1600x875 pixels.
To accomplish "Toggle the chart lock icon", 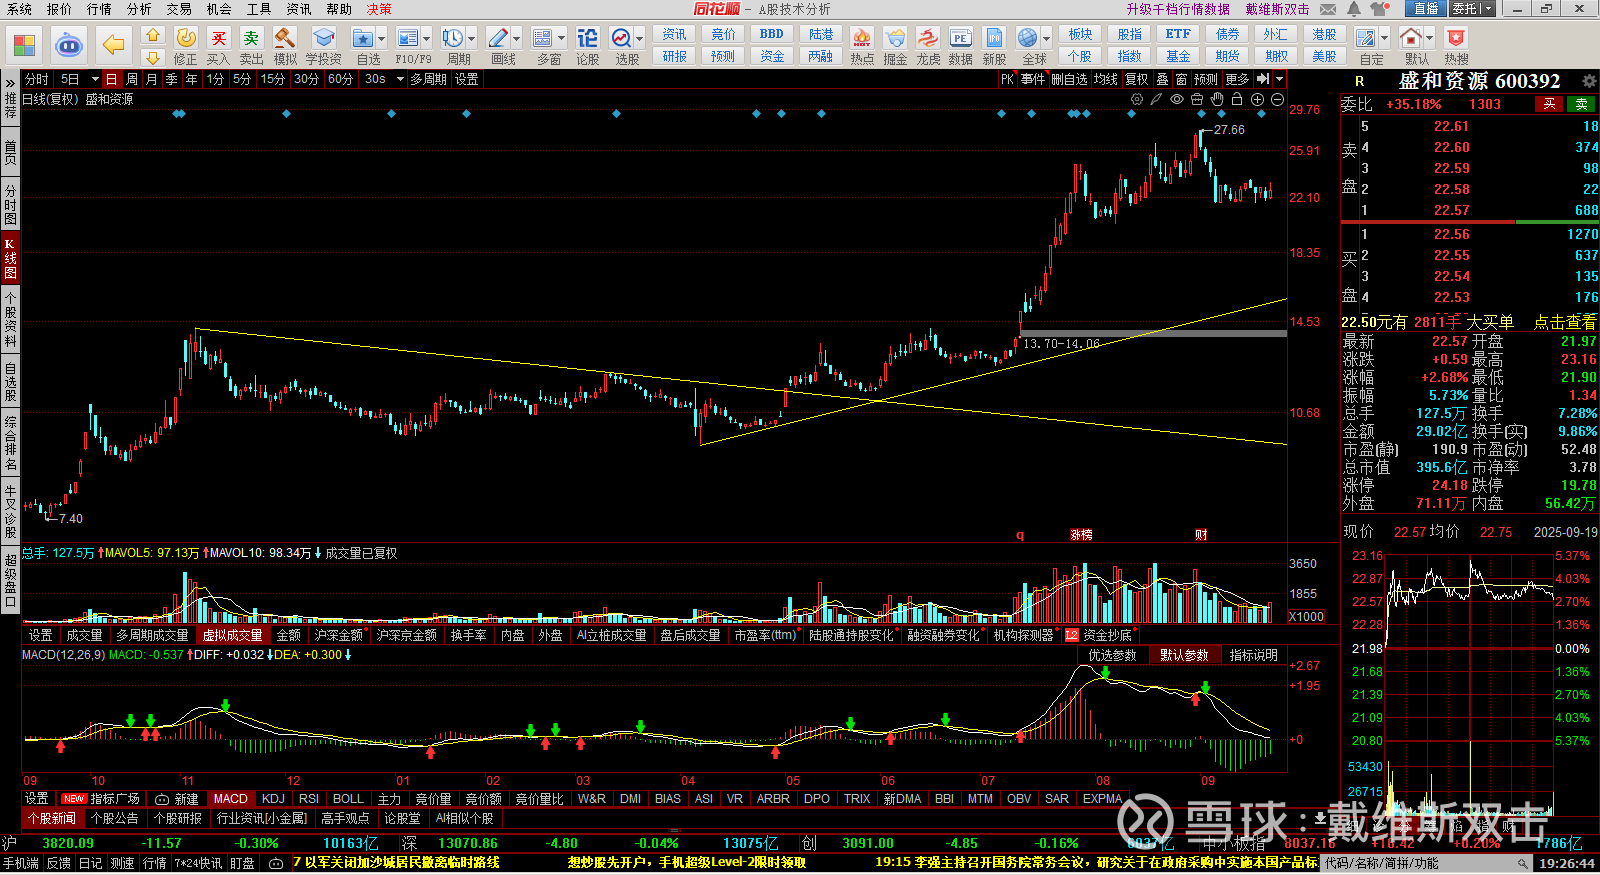I will coord(1237,99).
